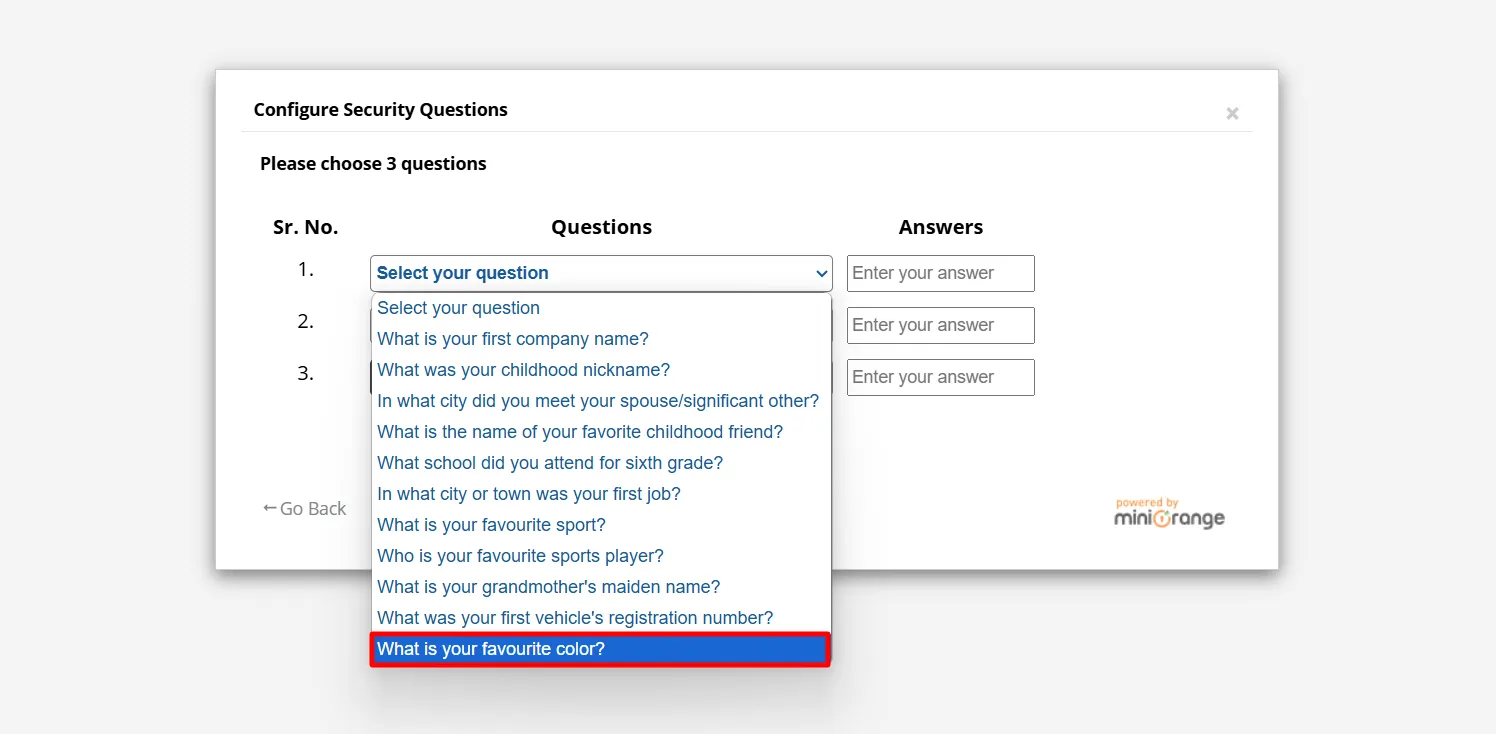The height and width of the screenshot is (734, 1496).
Task: Select 'What was your childhood nickname?'
Action: point(601,370)
